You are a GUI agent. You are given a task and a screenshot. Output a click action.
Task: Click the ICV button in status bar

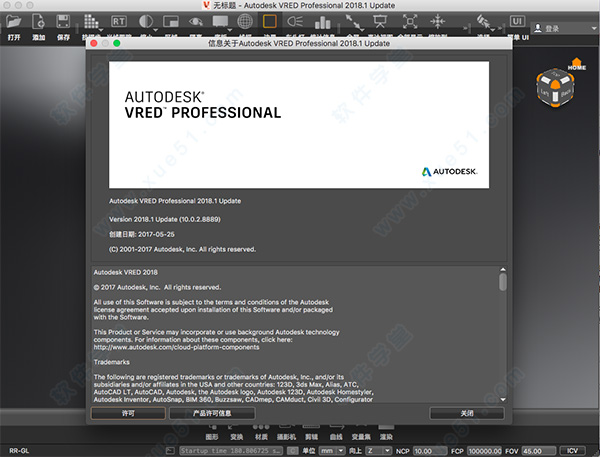pos(572,451)
